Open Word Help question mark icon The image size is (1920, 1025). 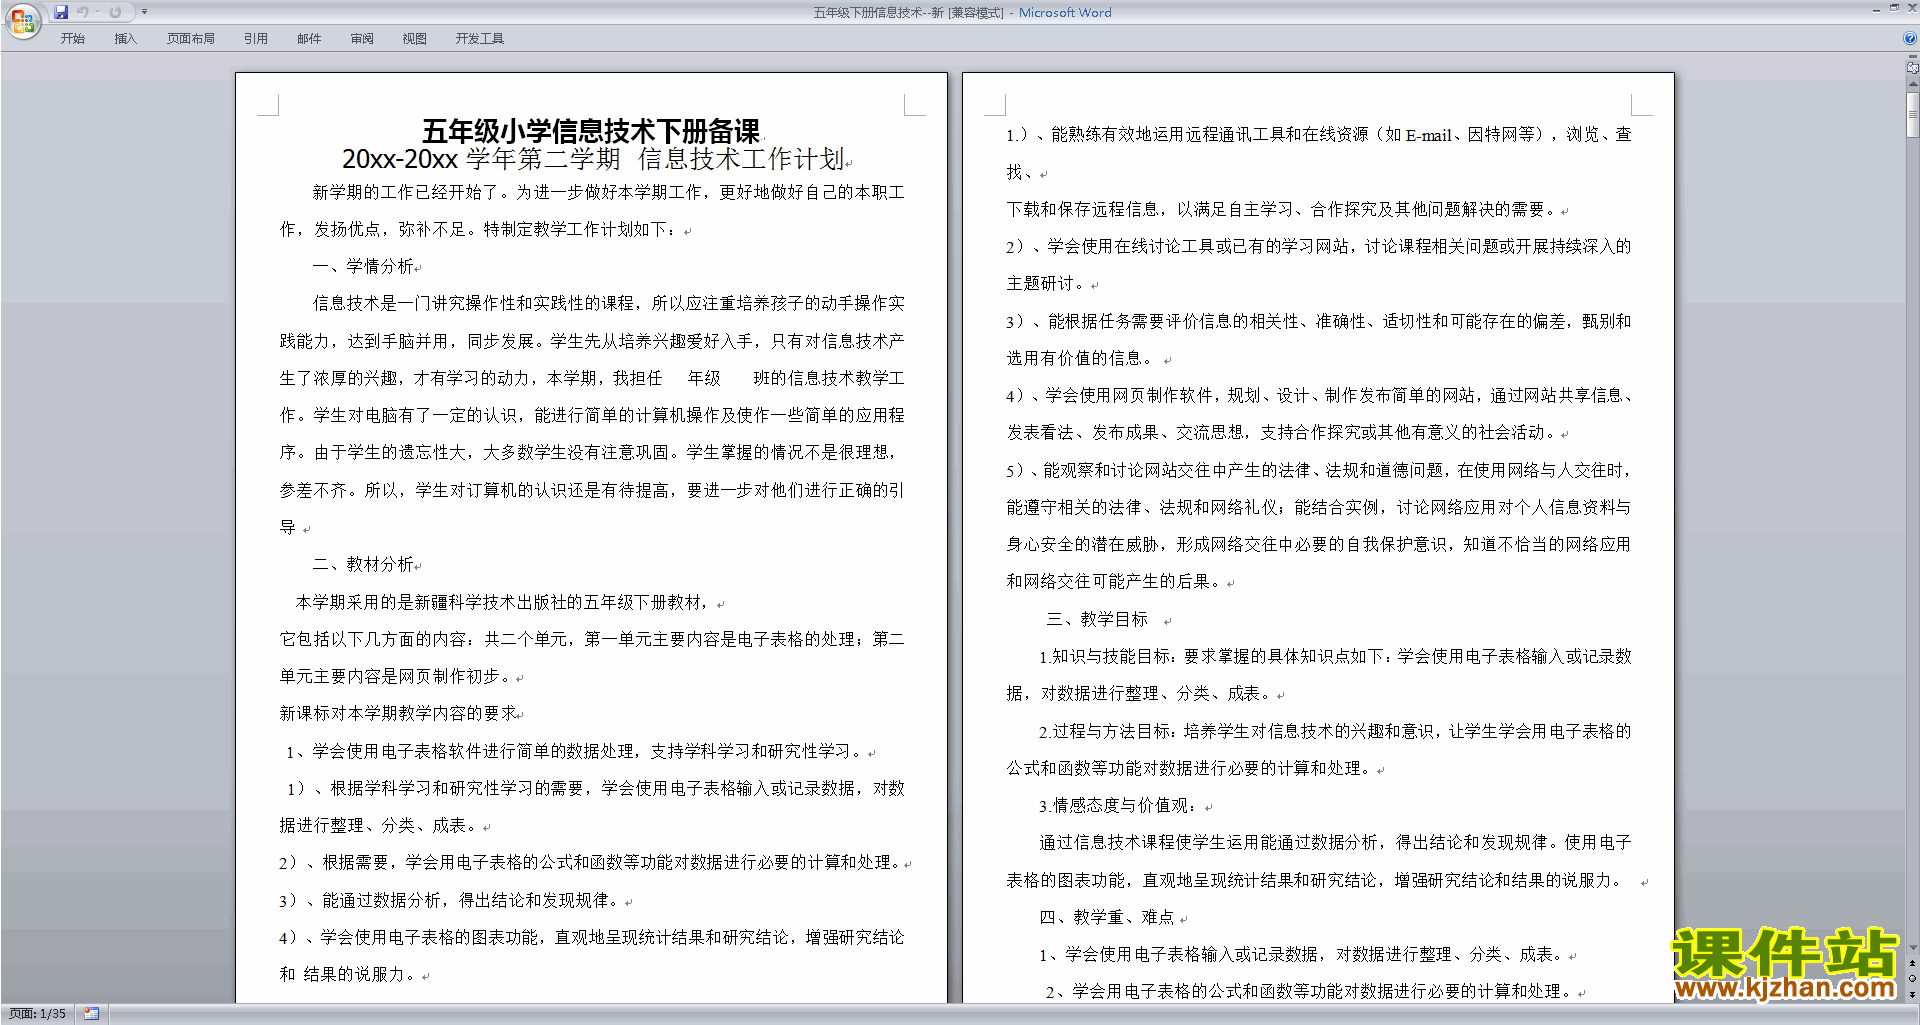coord(1910,38)
